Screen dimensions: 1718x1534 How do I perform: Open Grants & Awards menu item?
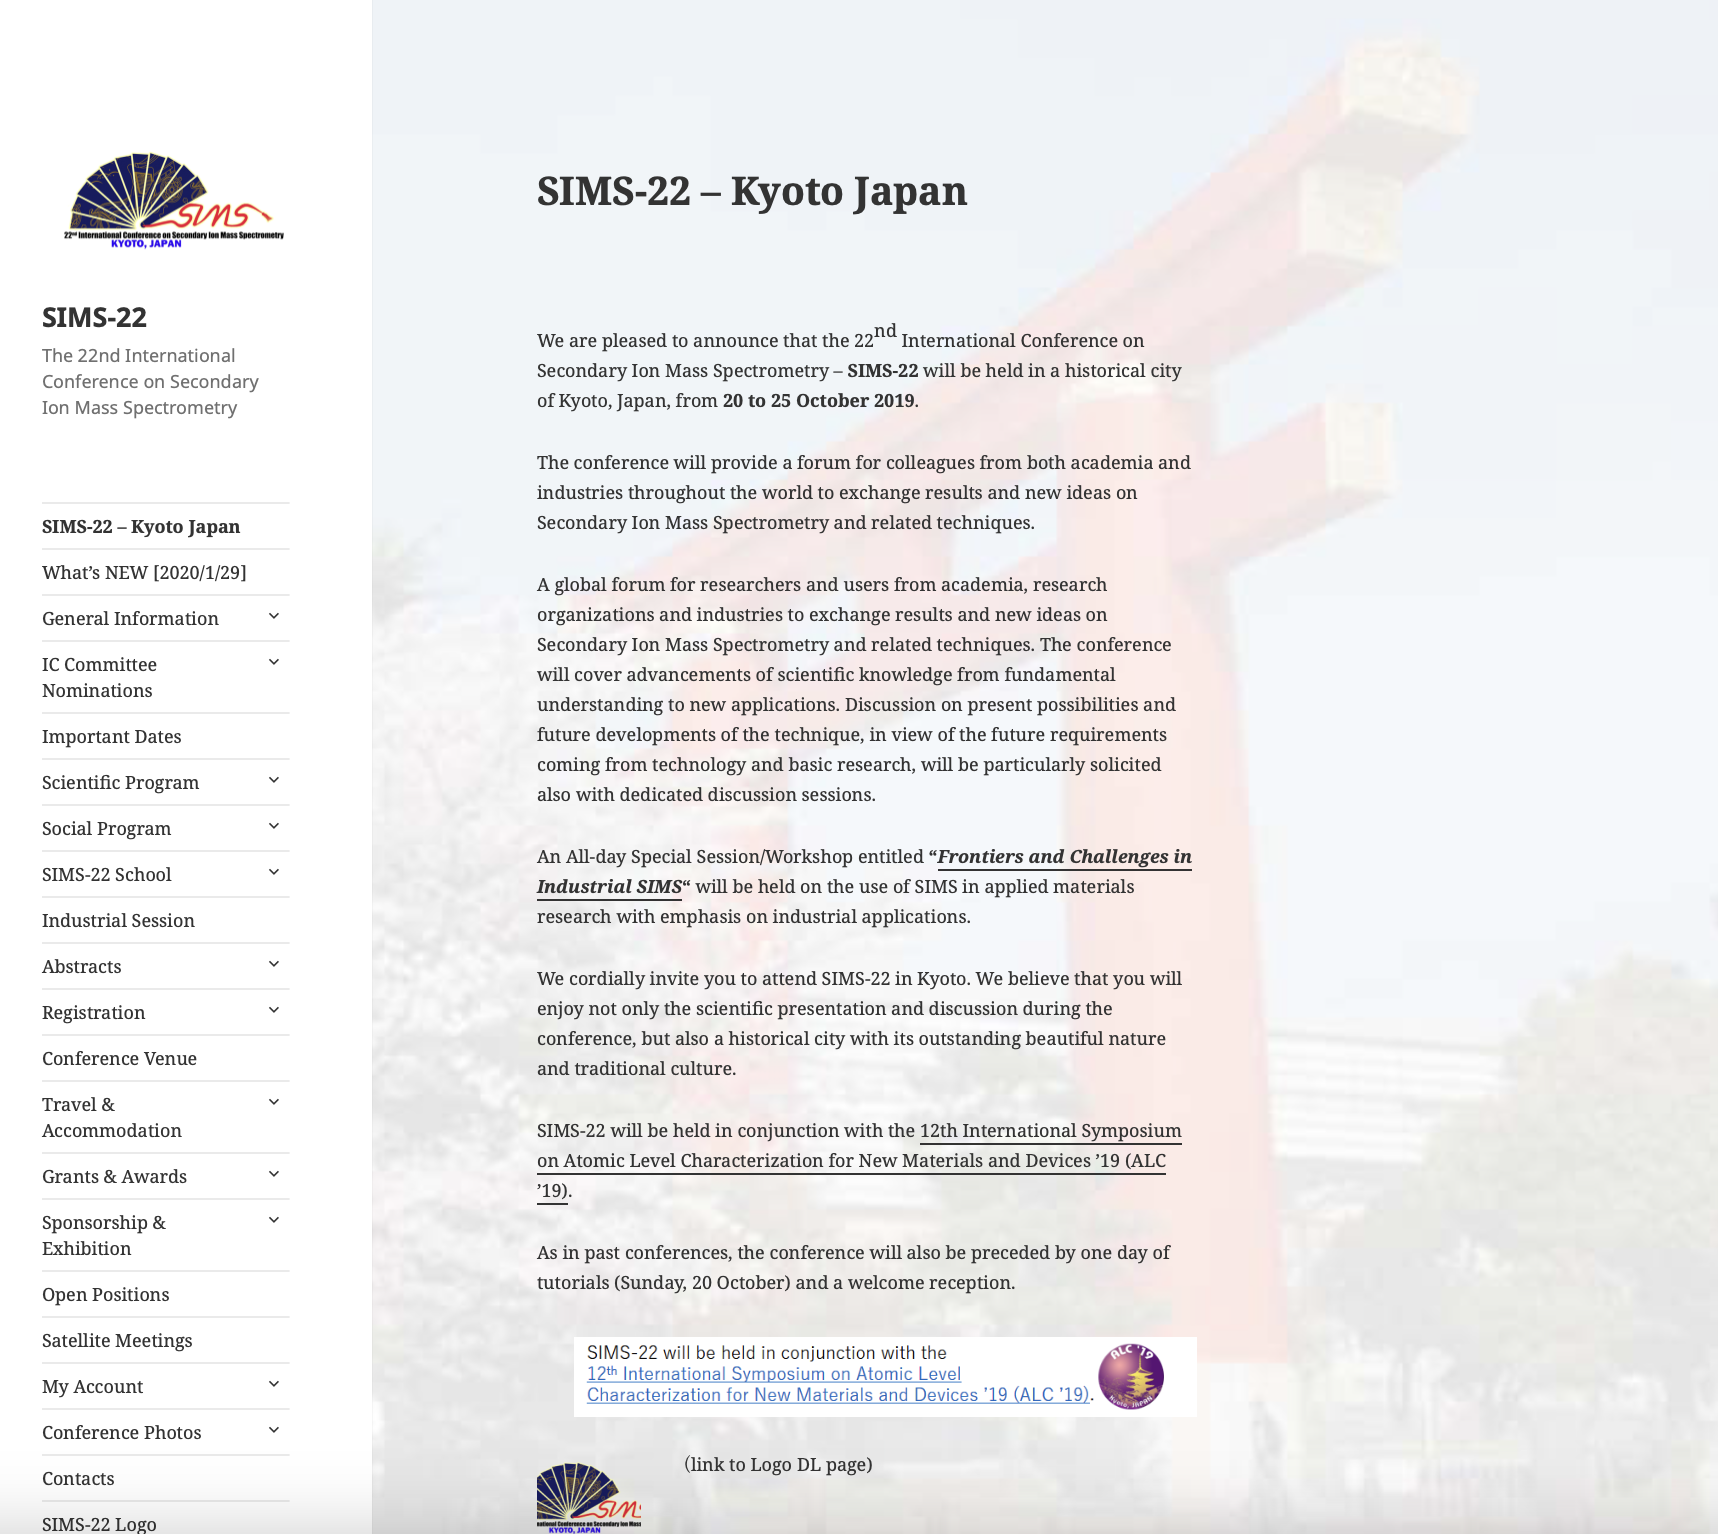114,1177
